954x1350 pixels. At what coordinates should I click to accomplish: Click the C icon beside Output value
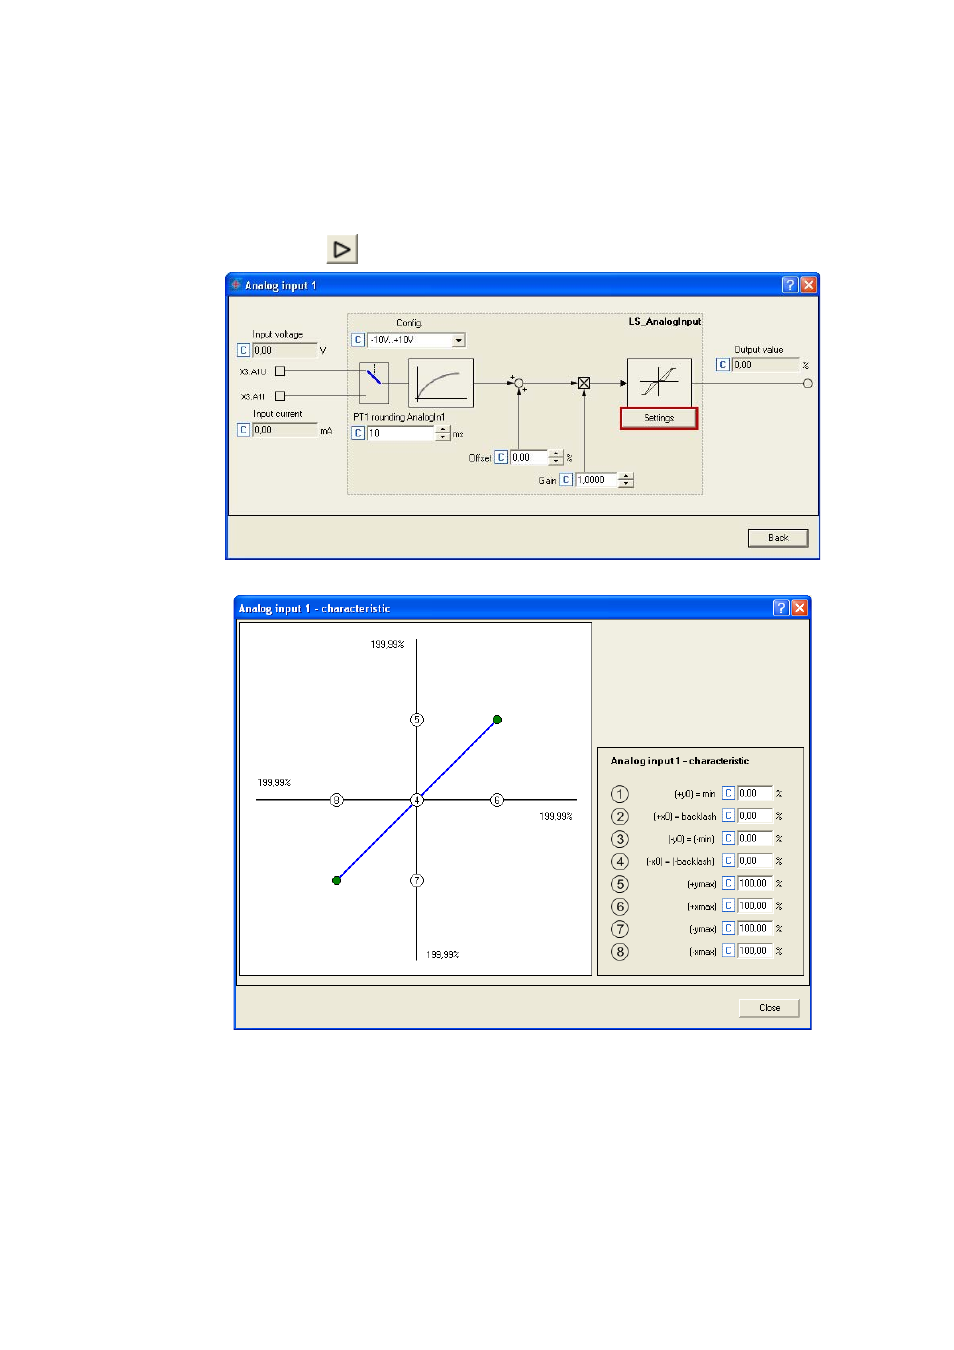tap(722, 365)
